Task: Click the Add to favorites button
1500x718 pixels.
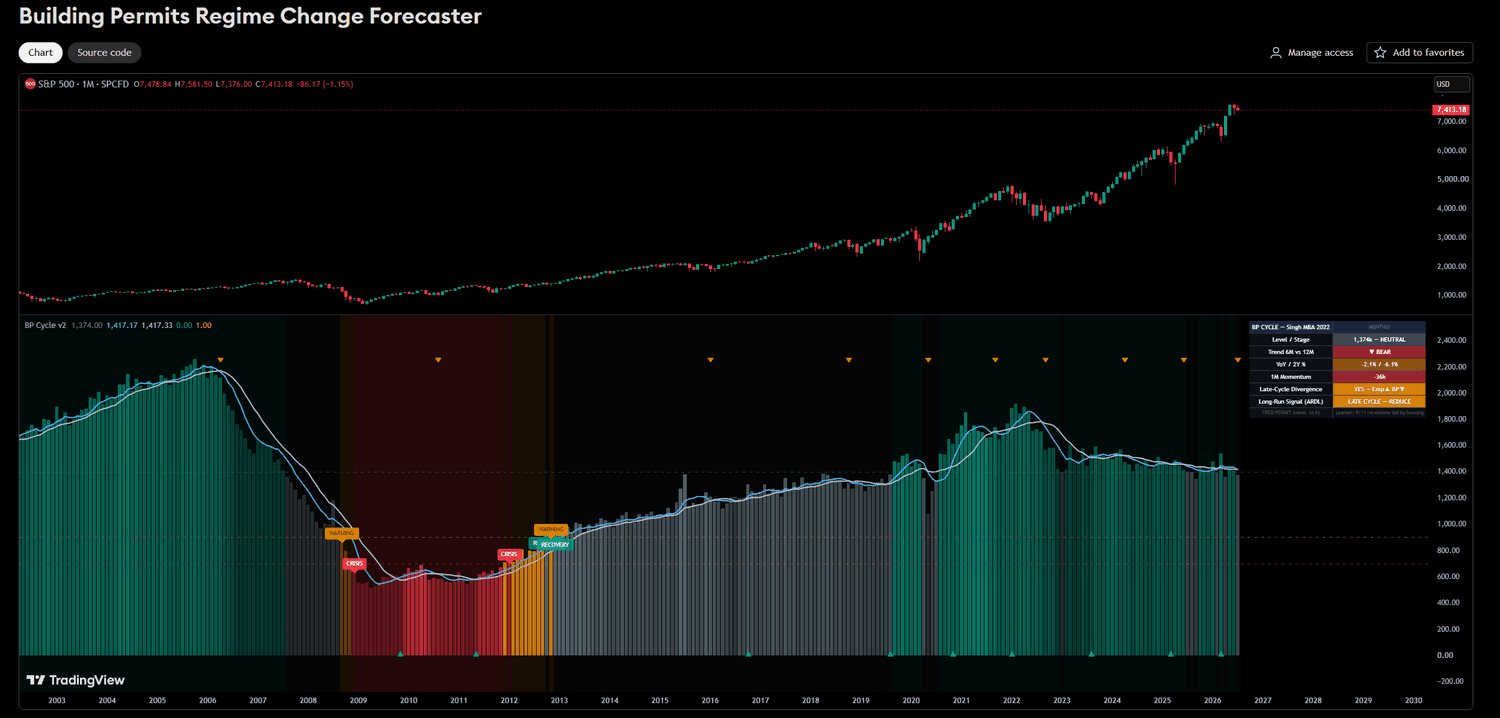Action: coord(1420,52)
